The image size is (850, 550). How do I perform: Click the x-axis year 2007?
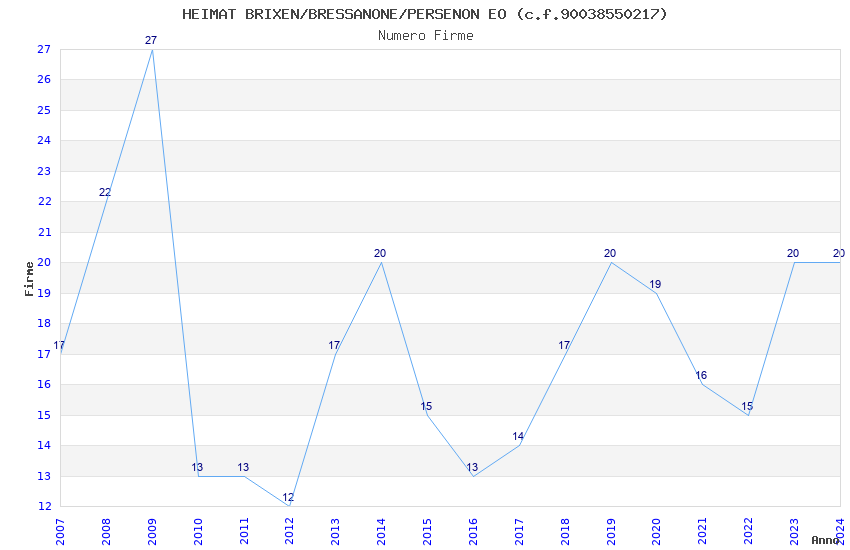coord(60,532)
